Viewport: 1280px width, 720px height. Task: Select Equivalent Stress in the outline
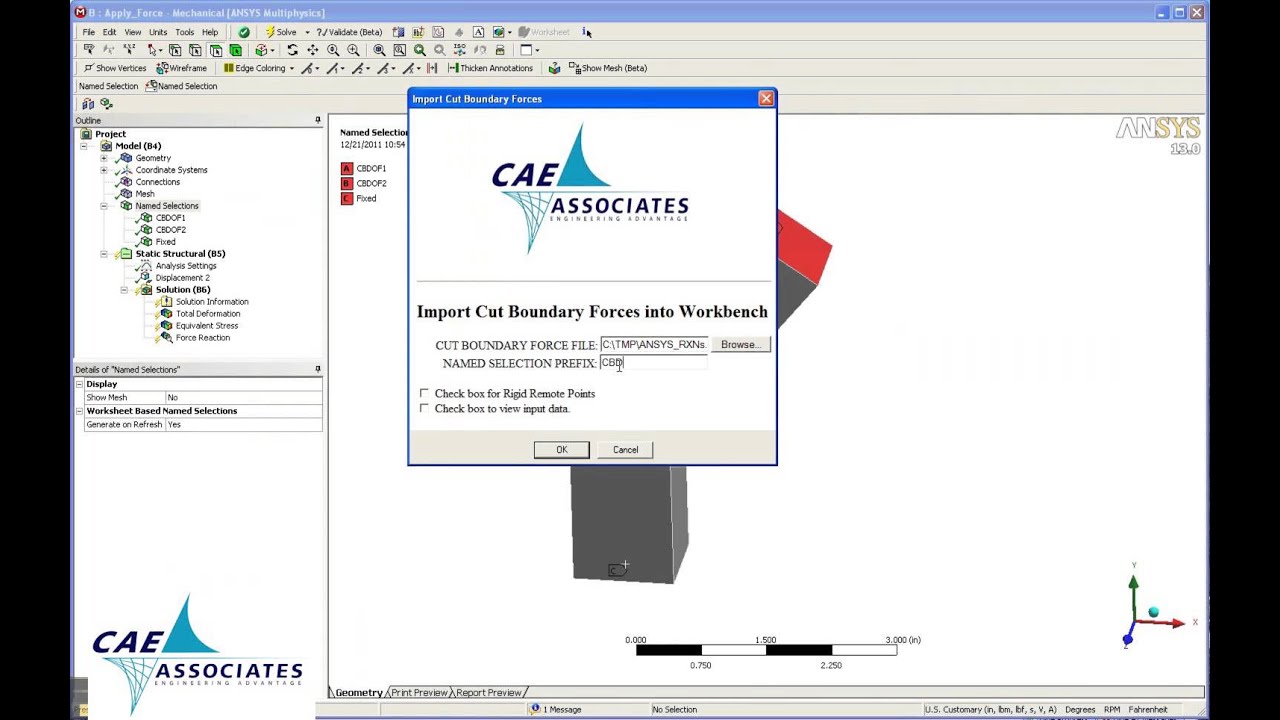click(x=206, y=326)
